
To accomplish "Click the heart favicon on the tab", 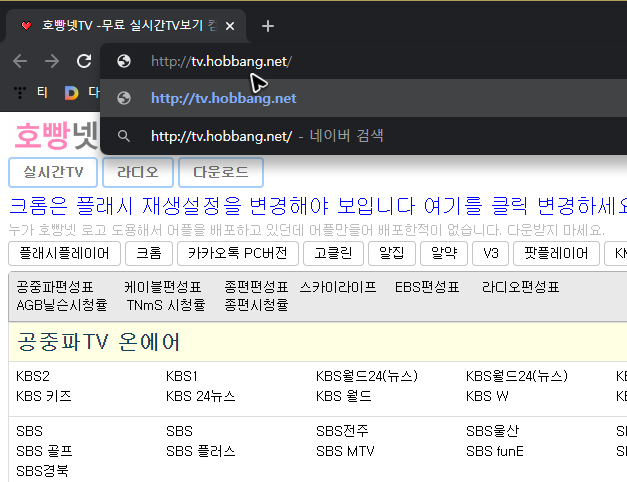I will 26,26.
